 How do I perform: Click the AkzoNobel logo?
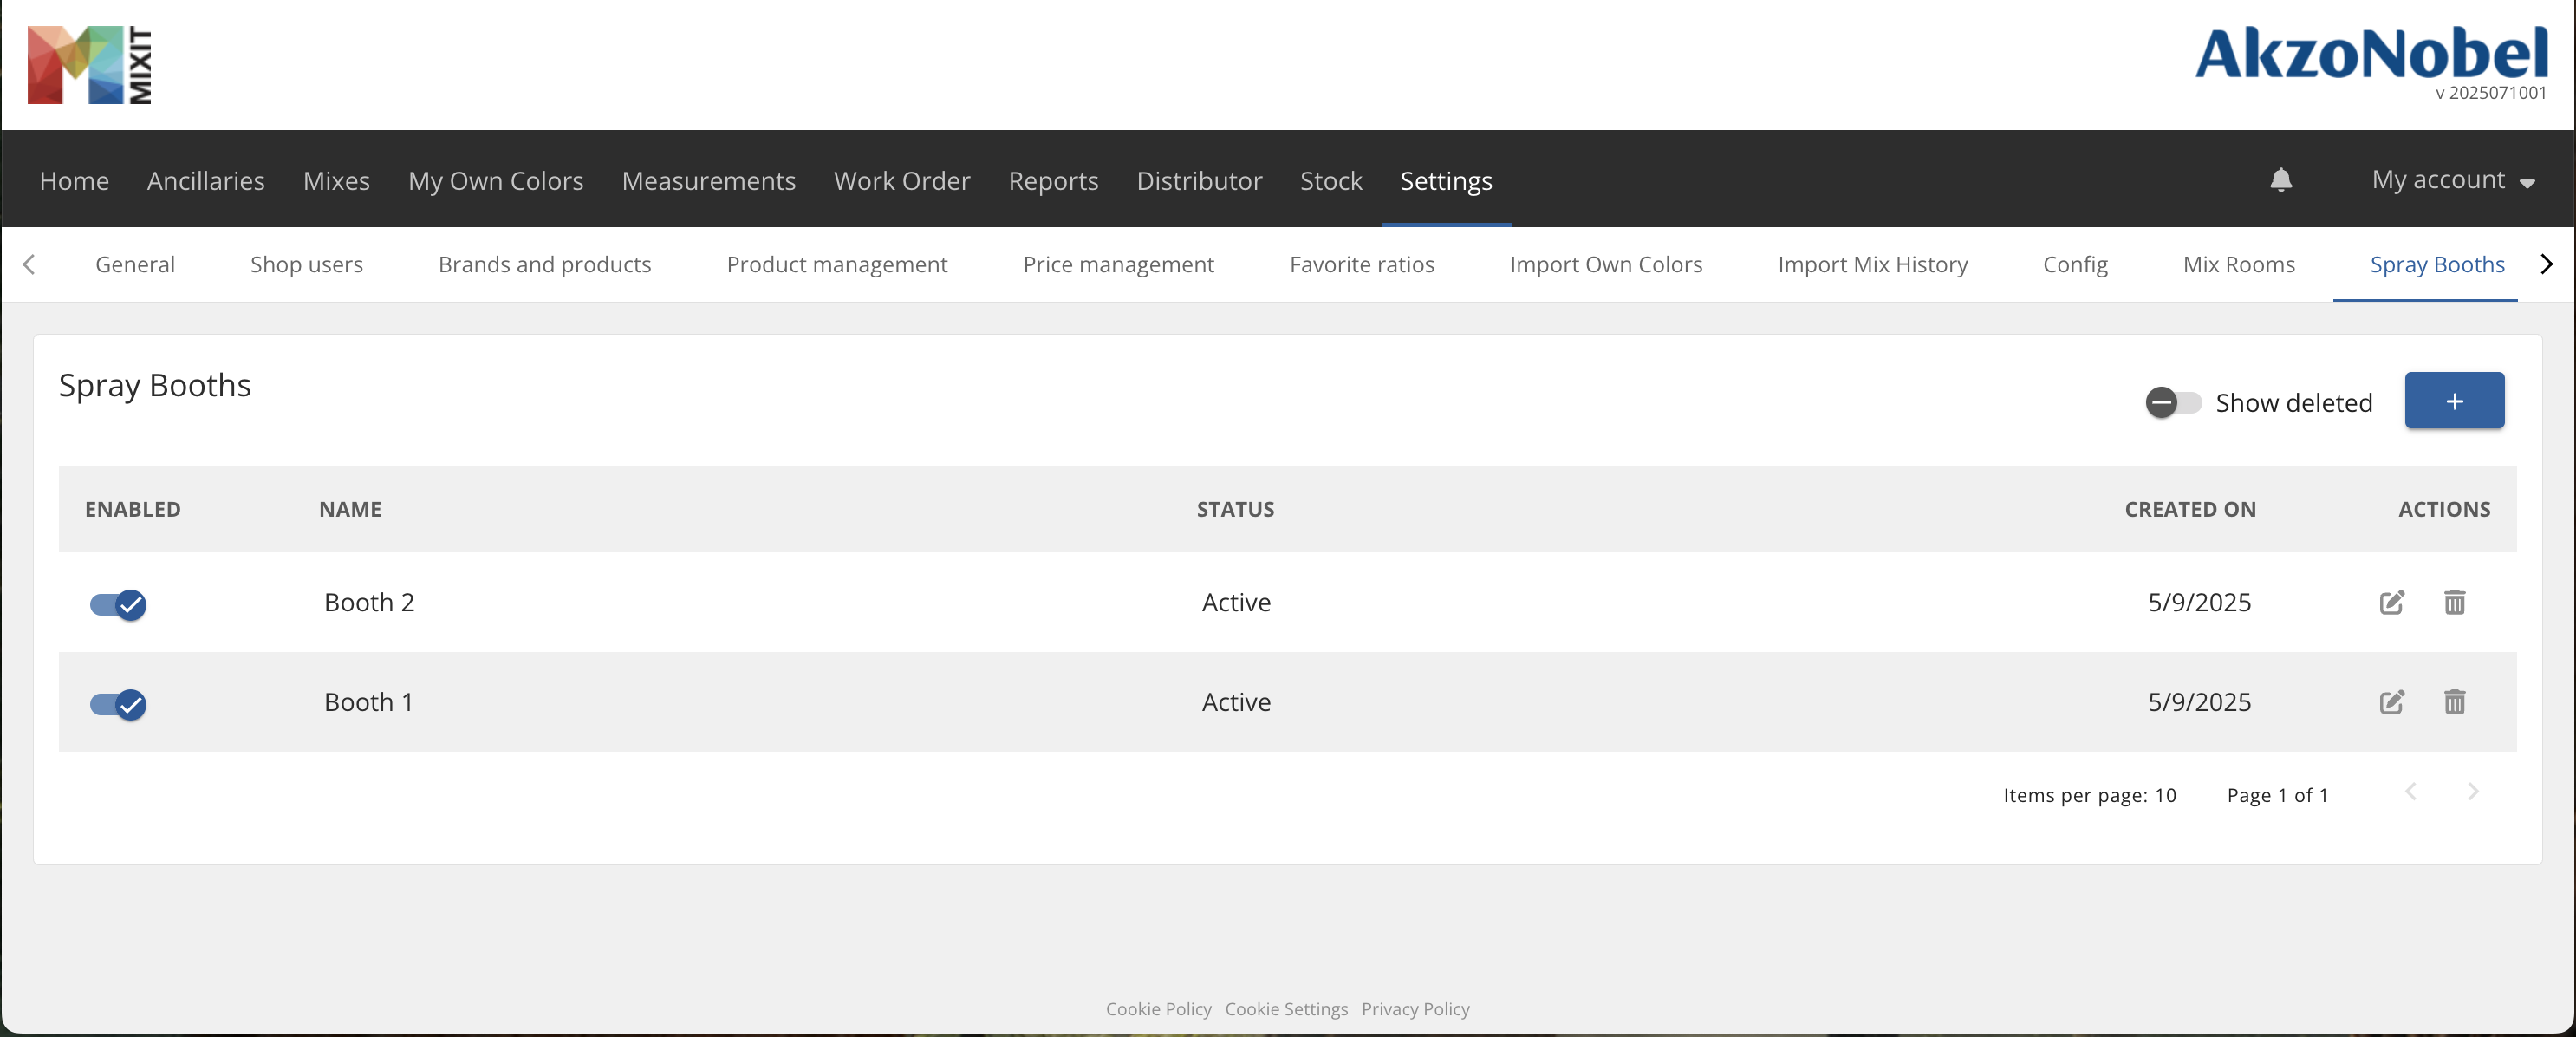(x=2371, y=53)
